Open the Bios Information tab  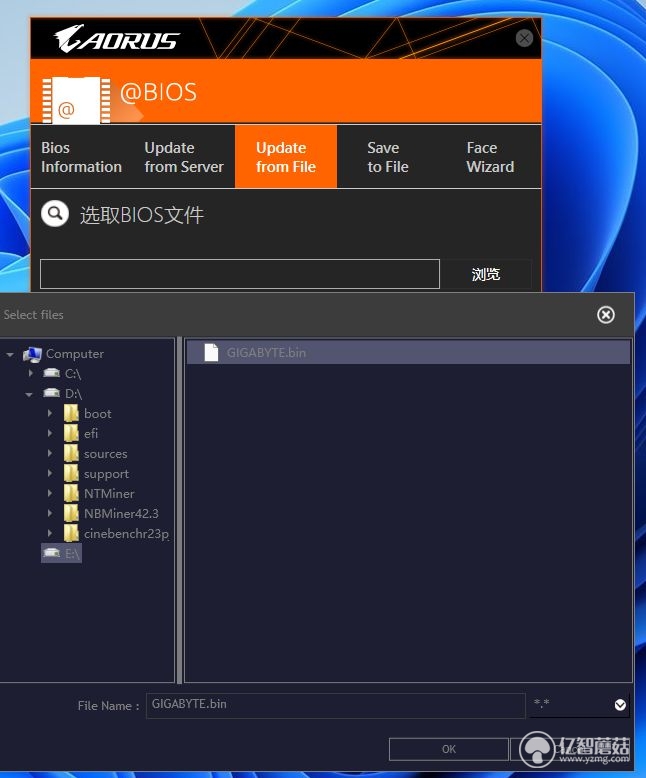tap(81, 157)
